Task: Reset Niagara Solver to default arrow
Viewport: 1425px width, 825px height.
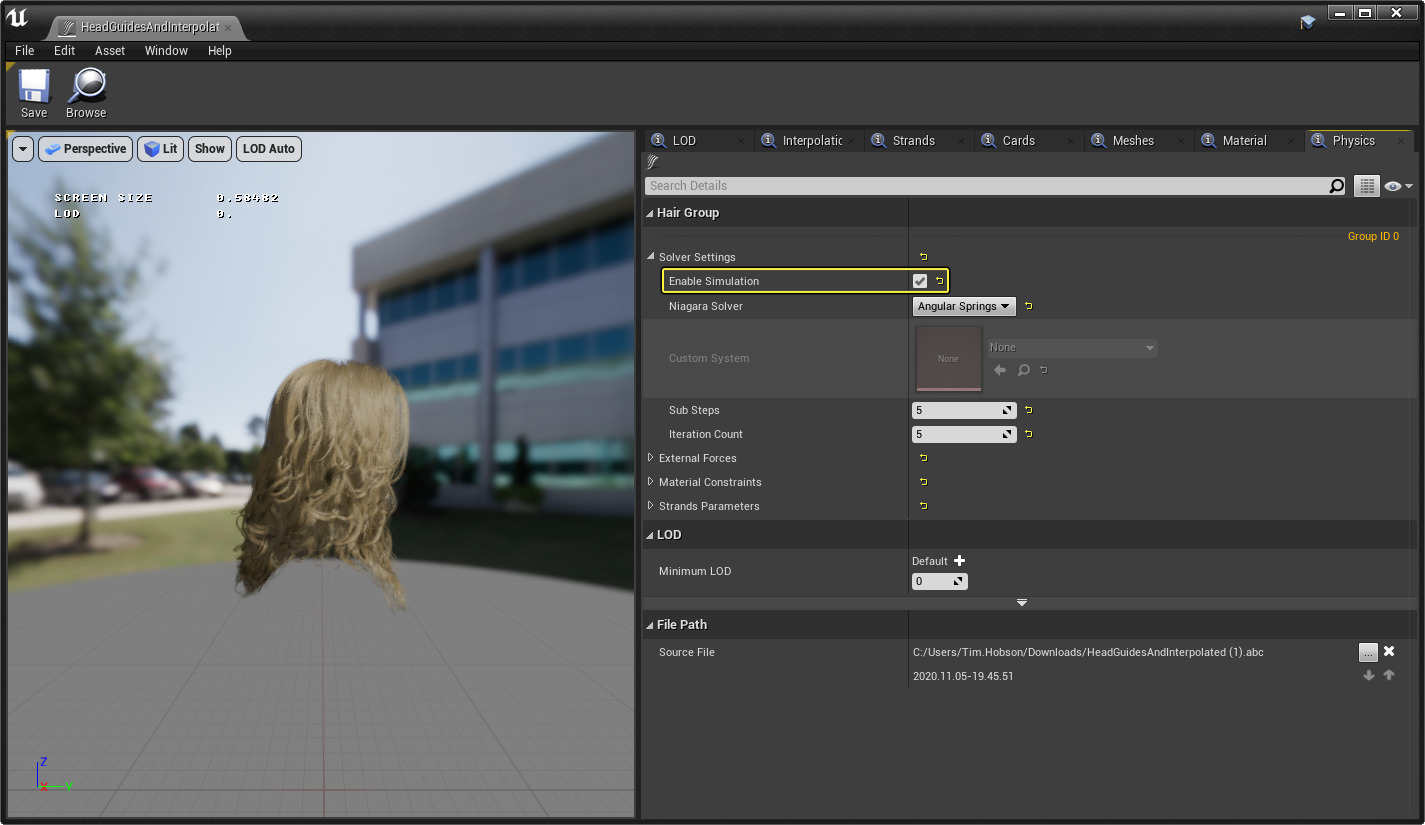Action: (x=1028, y=306)
